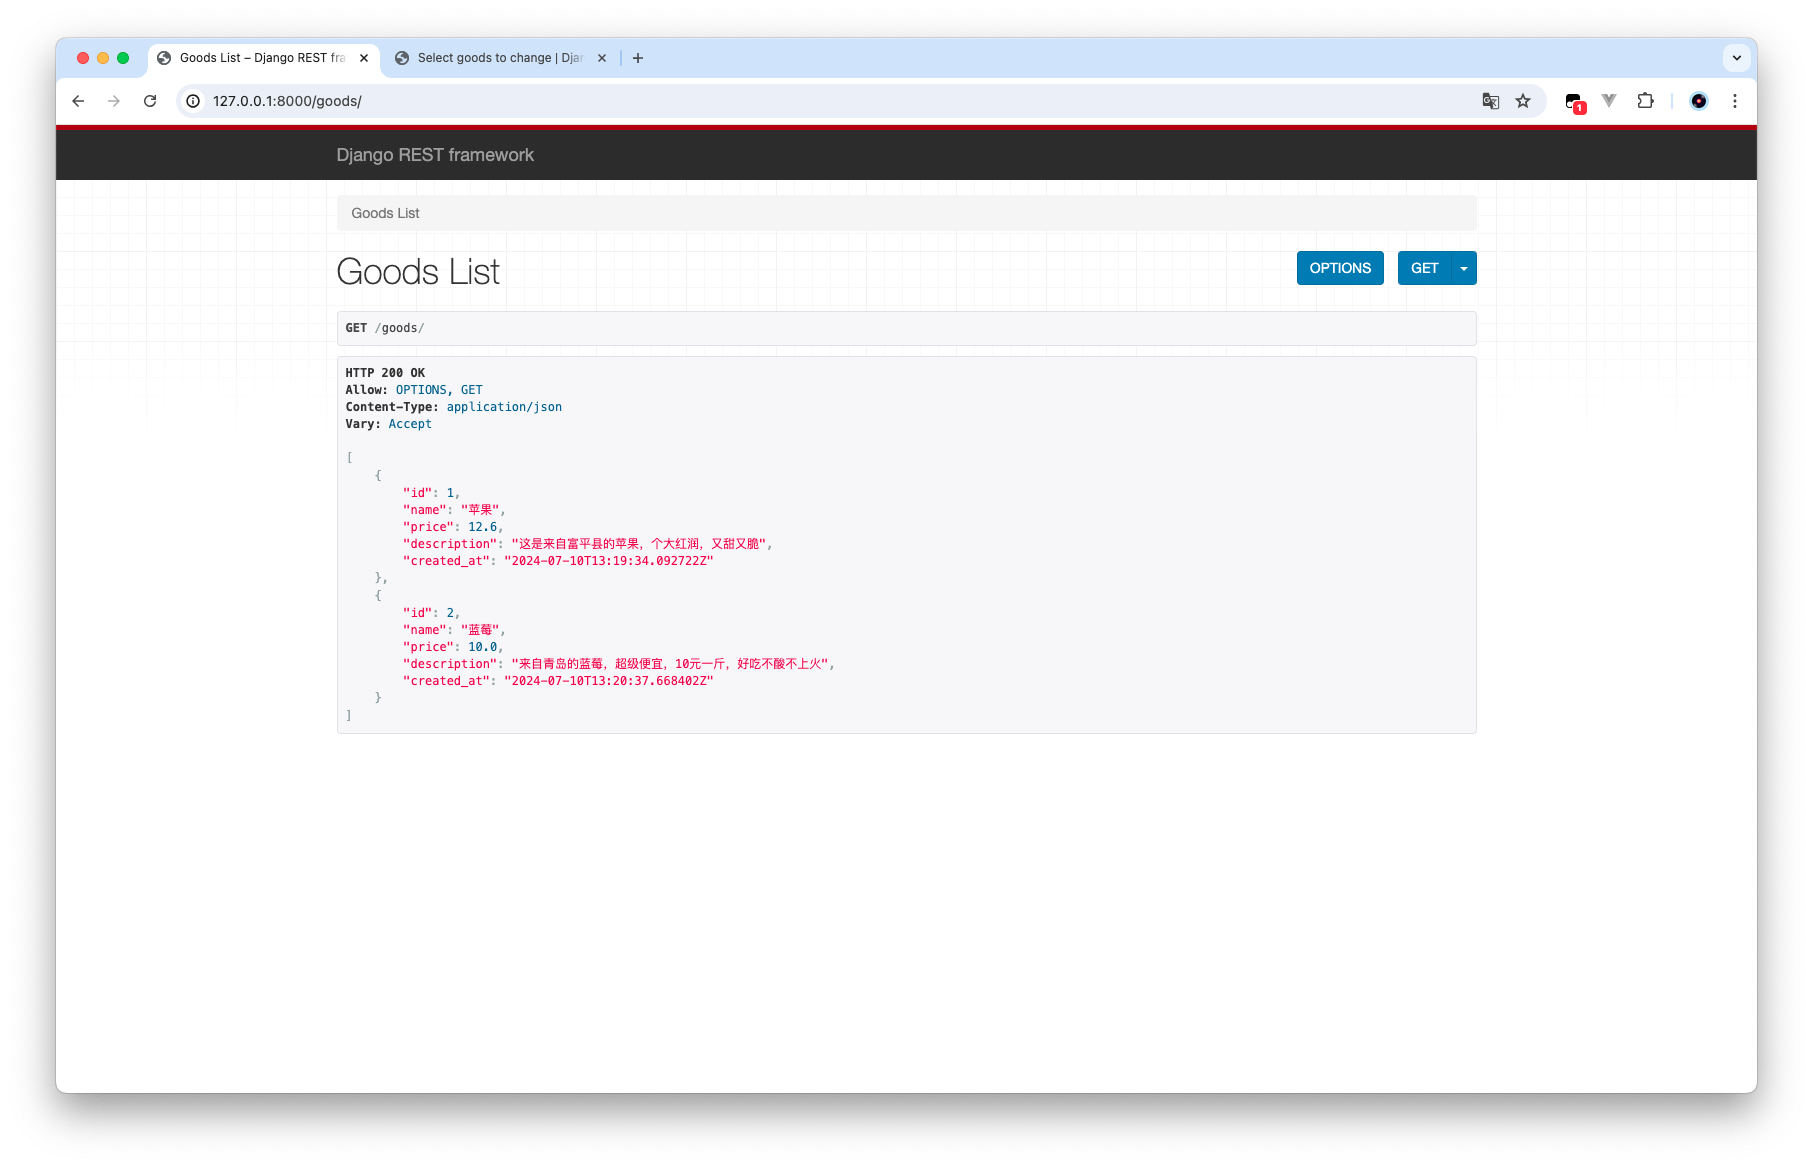This screenshot has width=1813, height=1167.
Task: Click the Vary header Accept value
Action: pos(410,424)
